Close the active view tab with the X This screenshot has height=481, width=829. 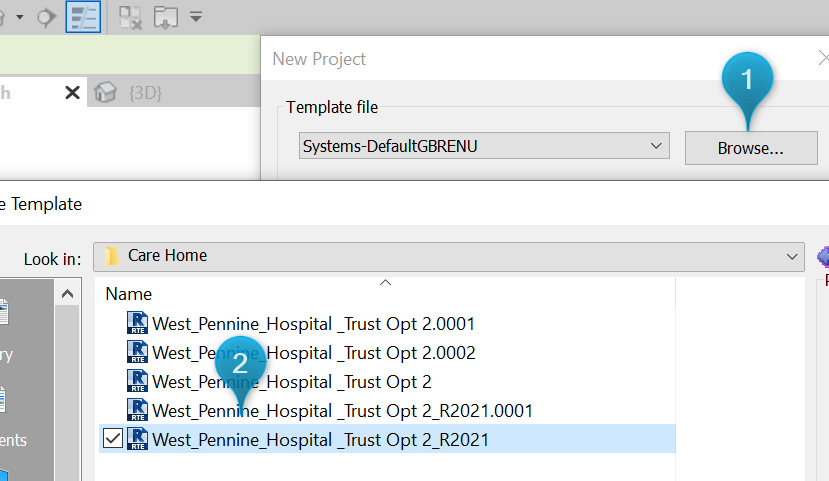point(72,93)
